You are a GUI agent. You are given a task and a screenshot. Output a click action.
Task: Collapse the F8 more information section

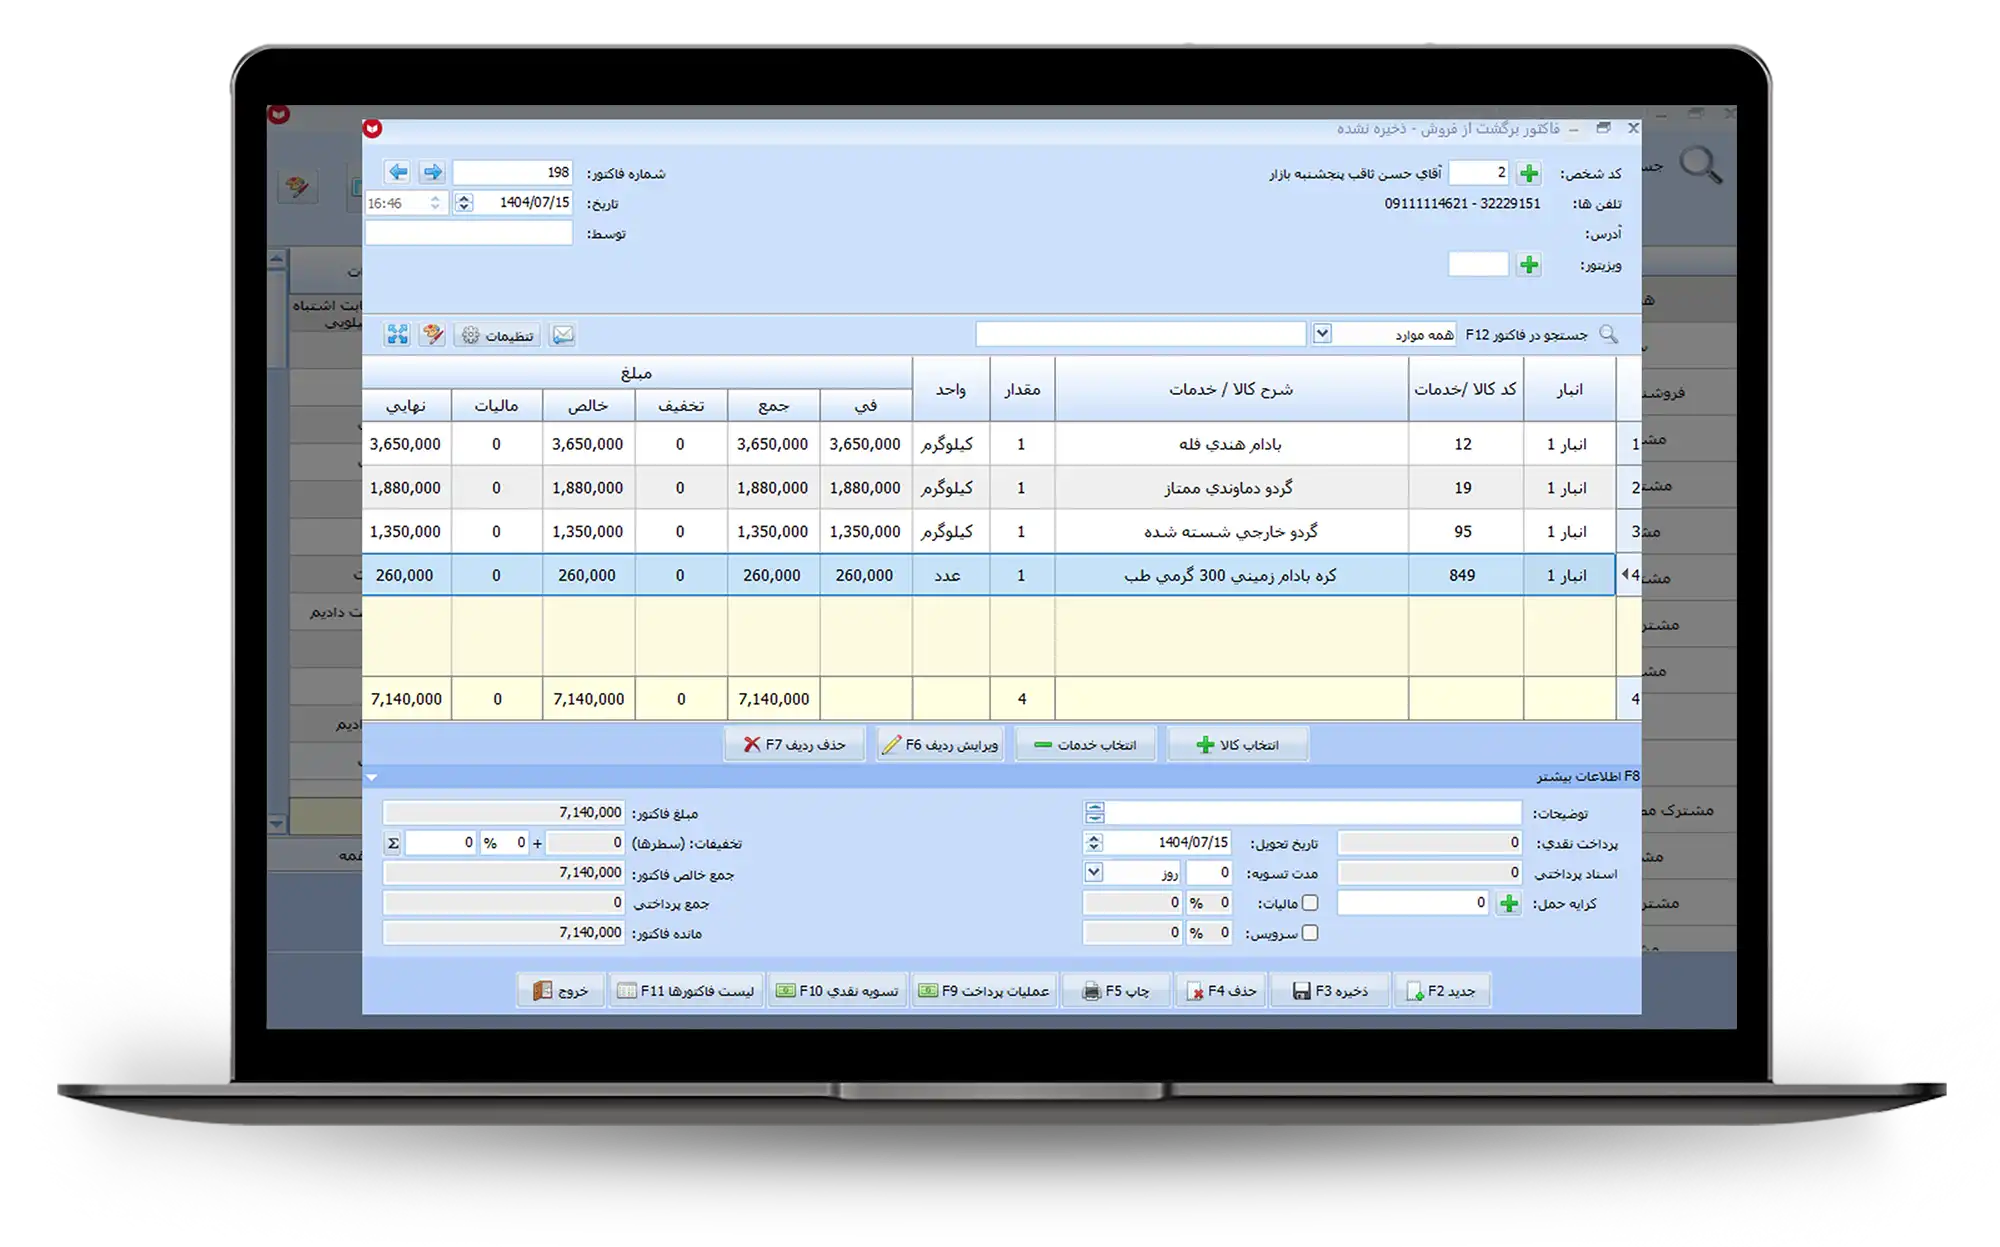pyautogui.click(x=372, y=777)
